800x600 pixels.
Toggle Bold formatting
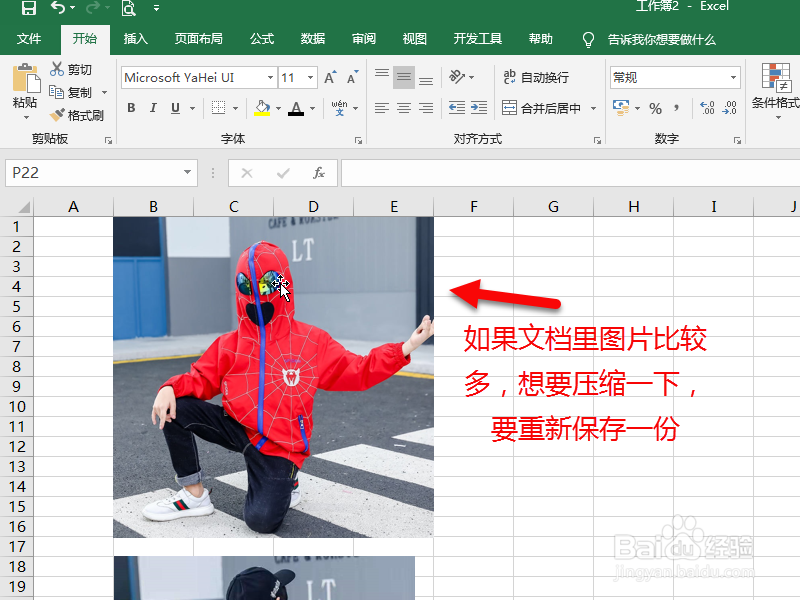(131, 108)
